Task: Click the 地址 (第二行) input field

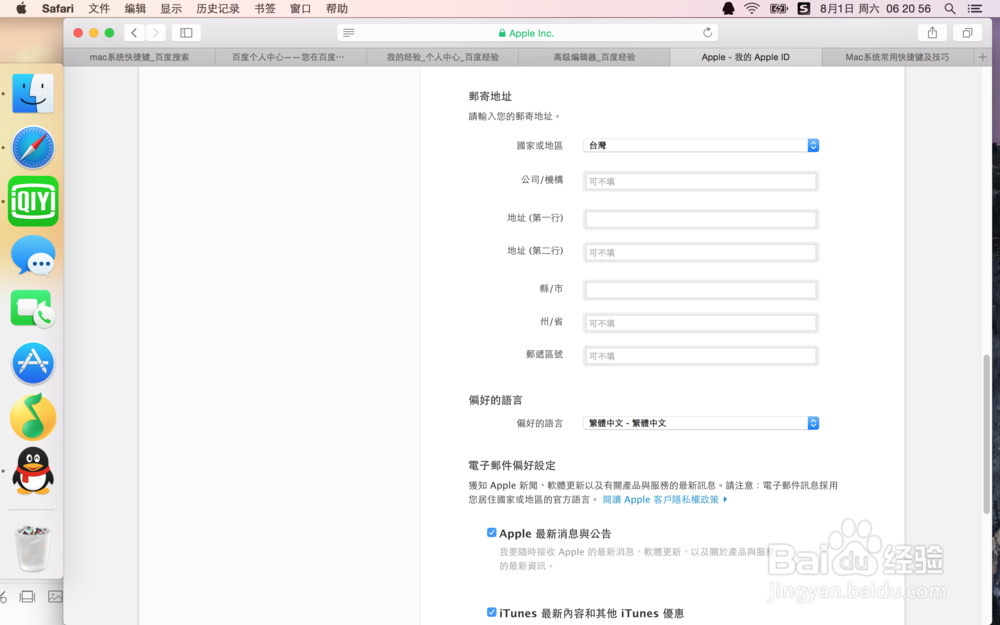Action: [701, 253]
